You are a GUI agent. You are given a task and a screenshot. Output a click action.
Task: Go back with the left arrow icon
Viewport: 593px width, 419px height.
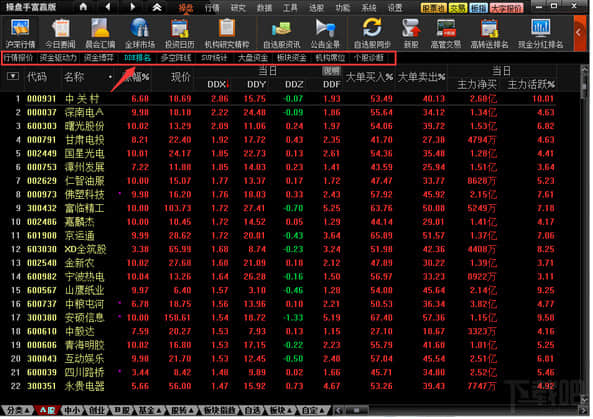108,7
